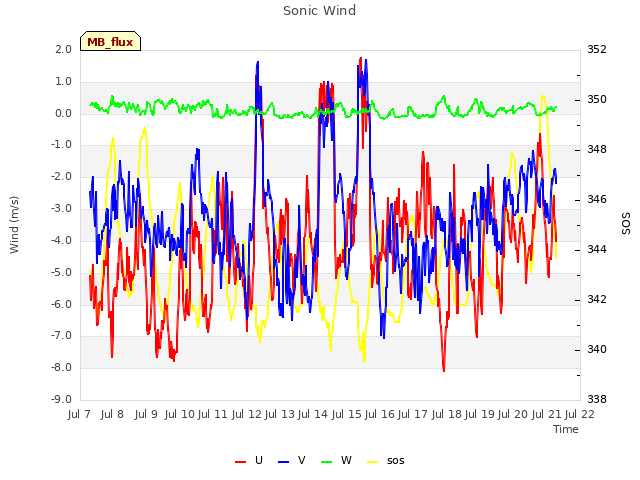640x480 pixels.
Task: Click the Jul 15 date tick label
Action: pos(347,414)
